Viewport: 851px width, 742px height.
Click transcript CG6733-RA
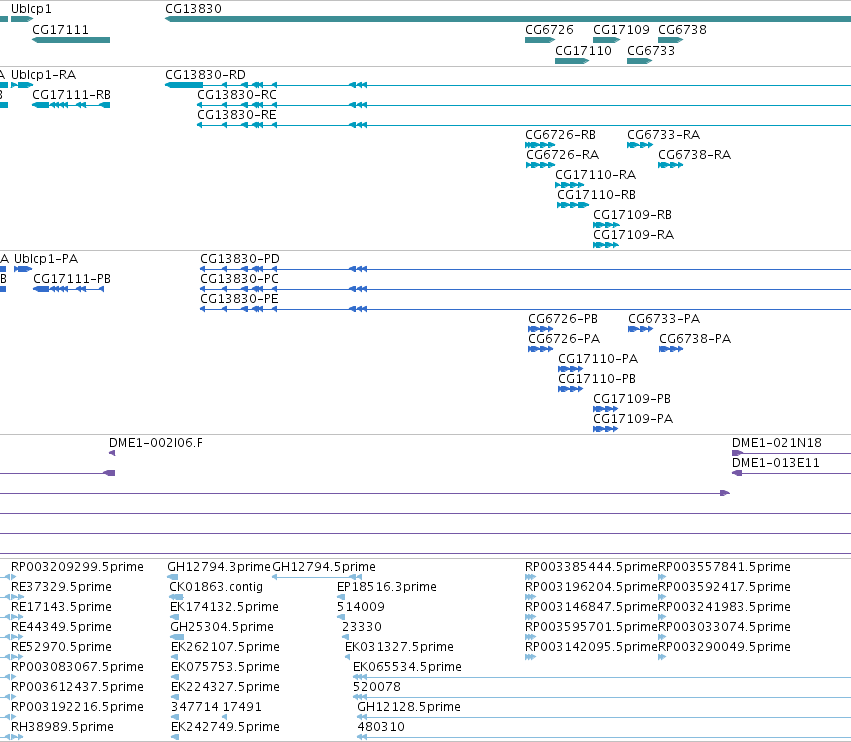(x=663, y=134)
